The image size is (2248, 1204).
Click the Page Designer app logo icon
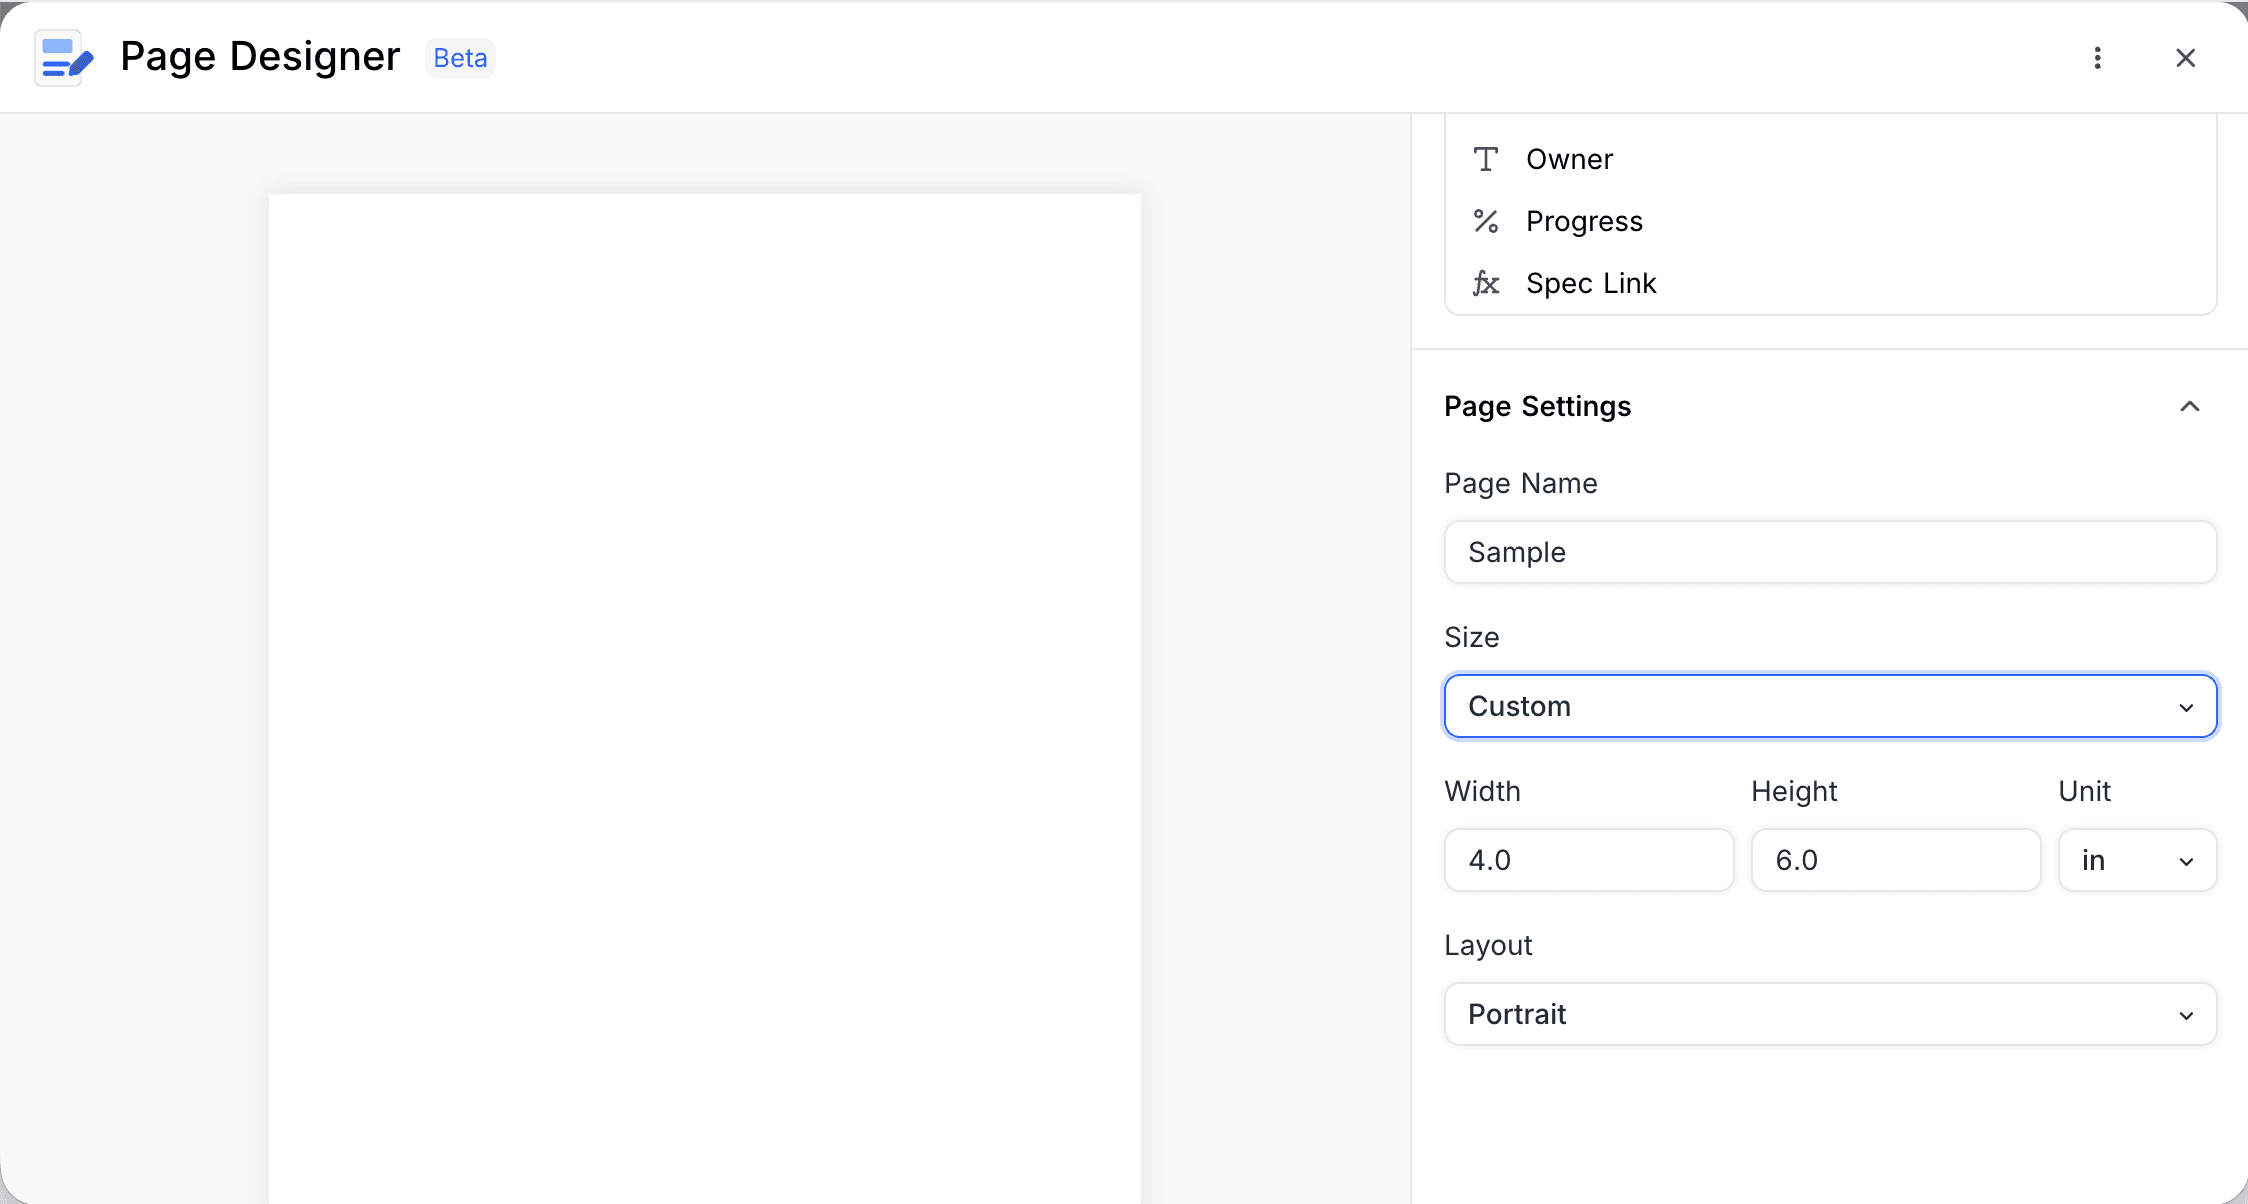pos(64,58)
